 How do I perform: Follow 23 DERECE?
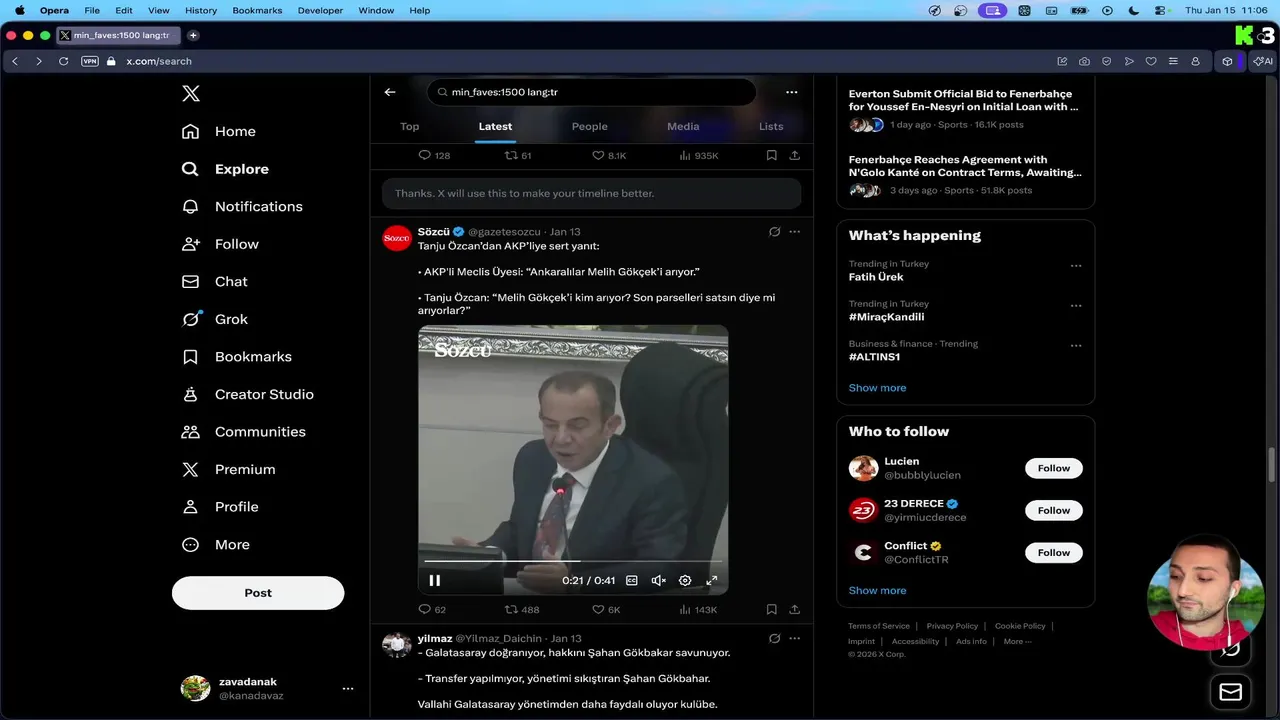(1053, 510)
